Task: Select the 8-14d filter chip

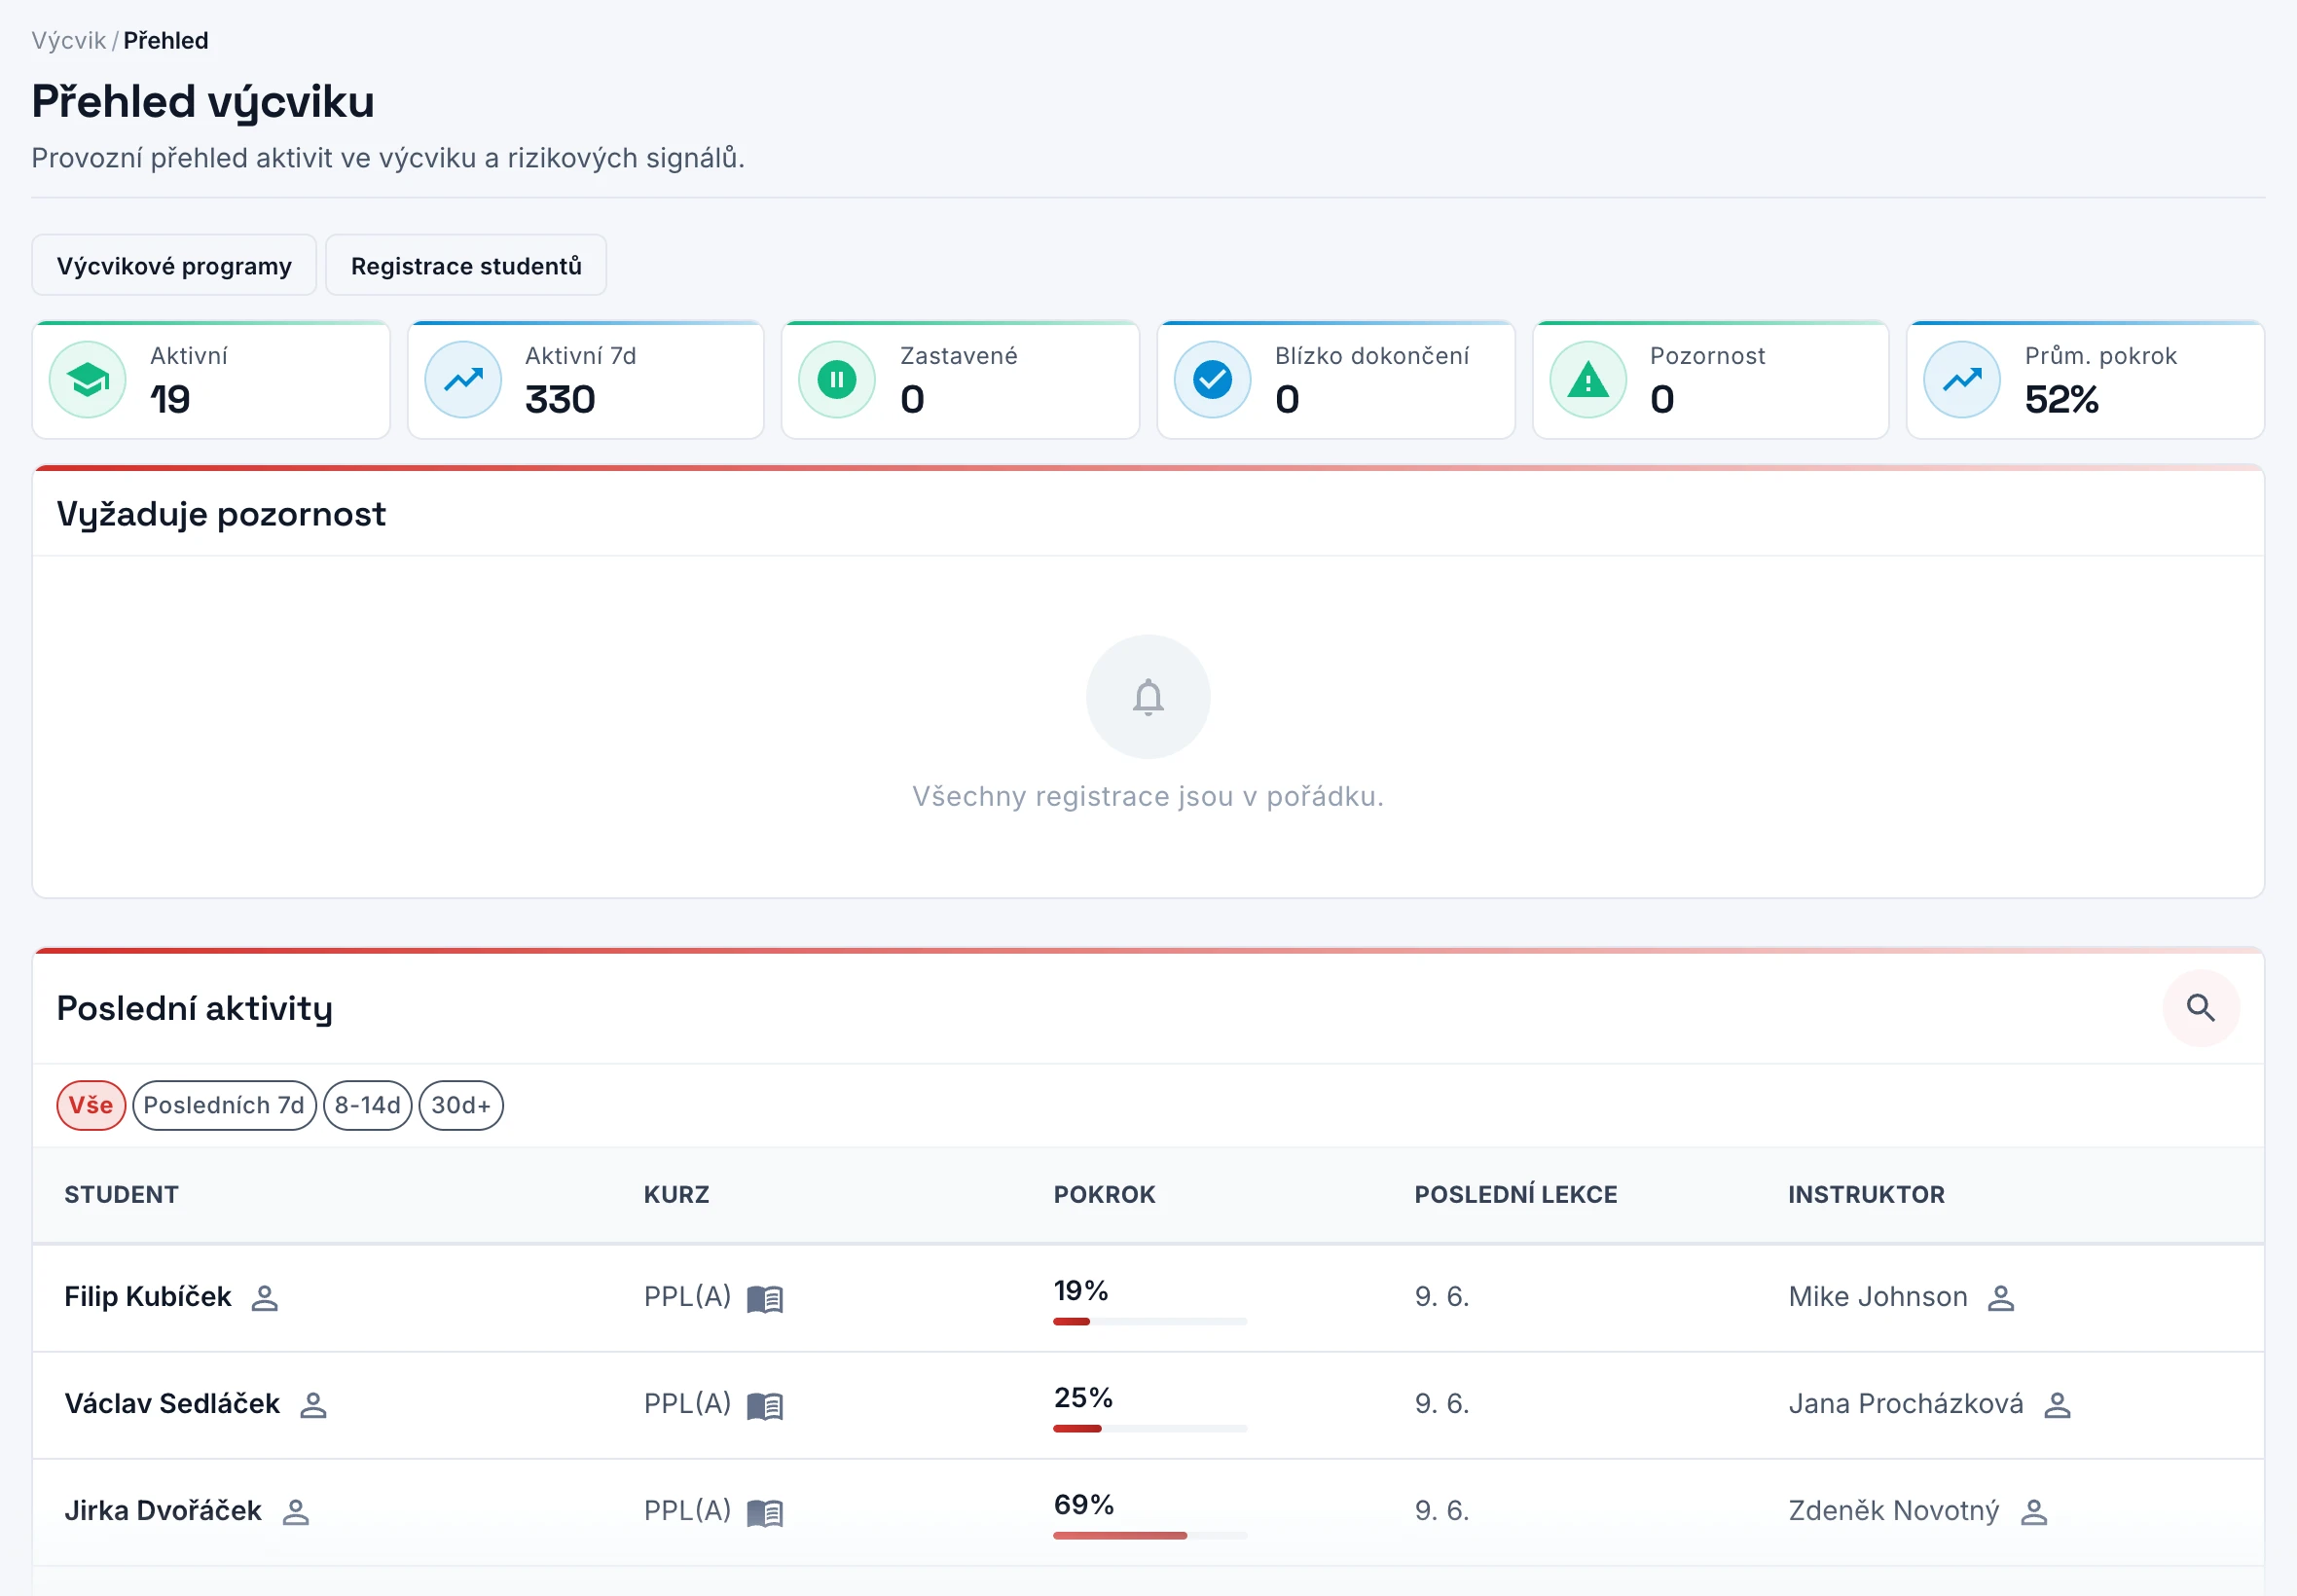Action: pyautogui.click(x=368, y=1105)
